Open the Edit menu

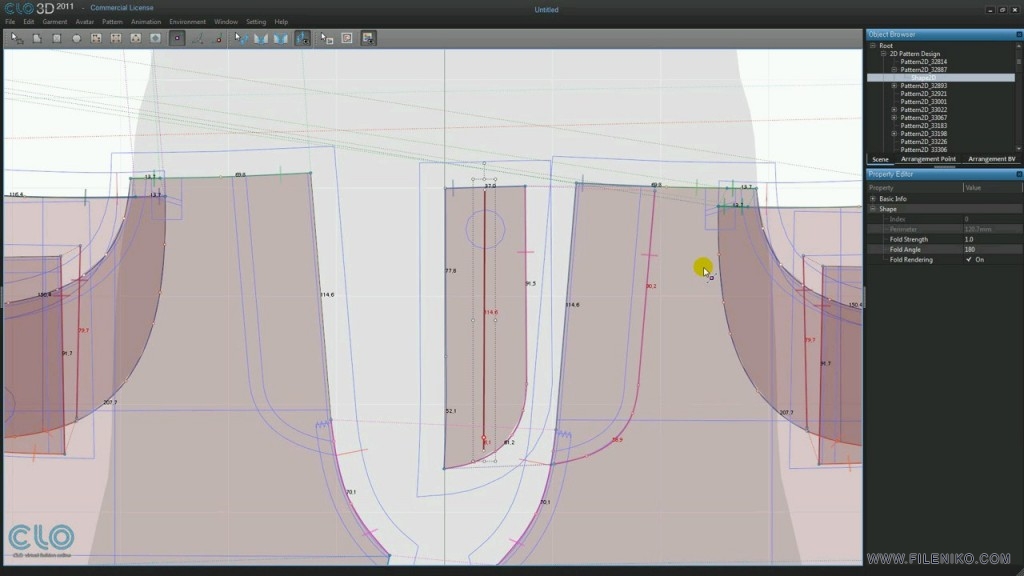tap(29, 22)
